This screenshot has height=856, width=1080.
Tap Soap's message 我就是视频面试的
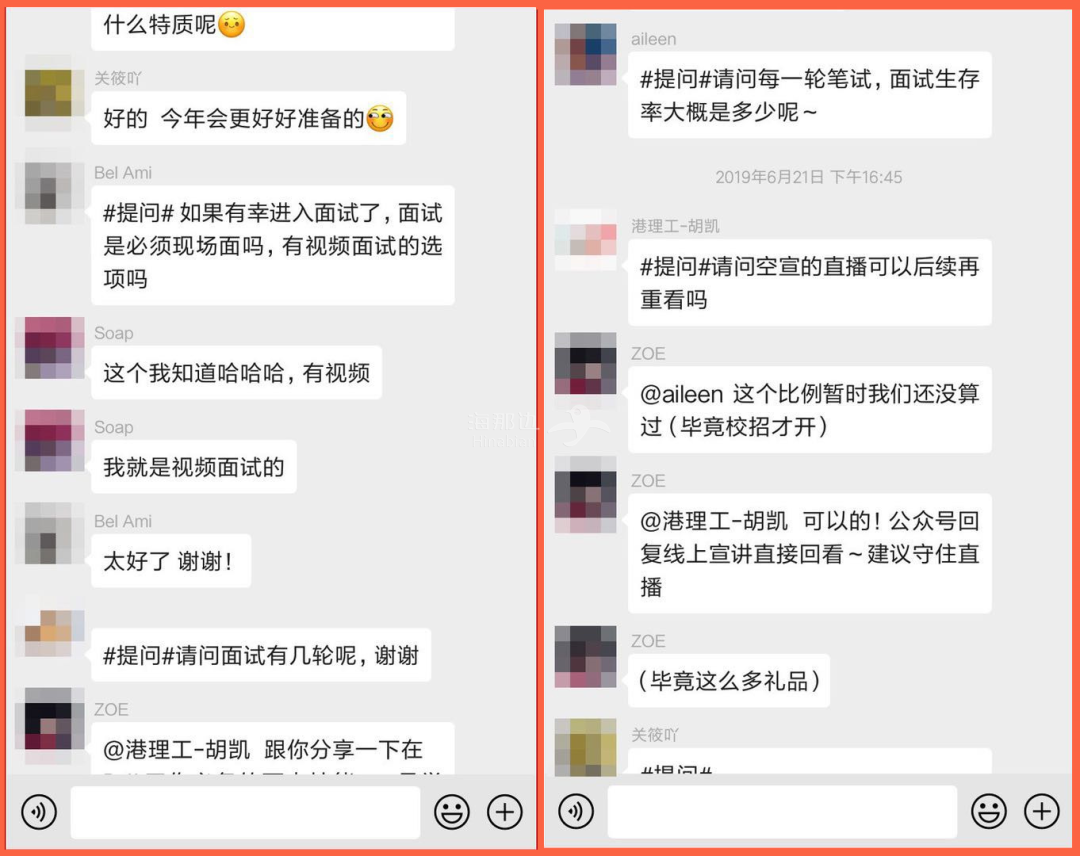click(194, 467)
